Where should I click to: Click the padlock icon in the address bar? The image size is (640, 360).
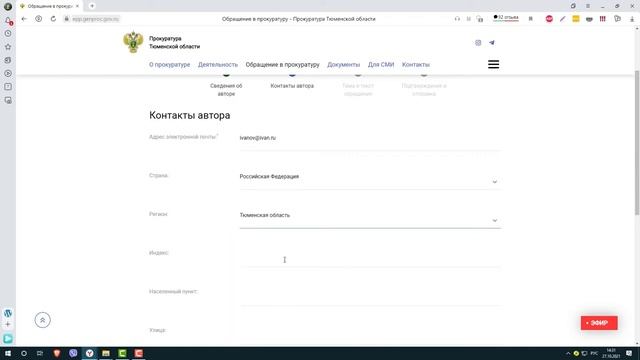tap(67, 19)
